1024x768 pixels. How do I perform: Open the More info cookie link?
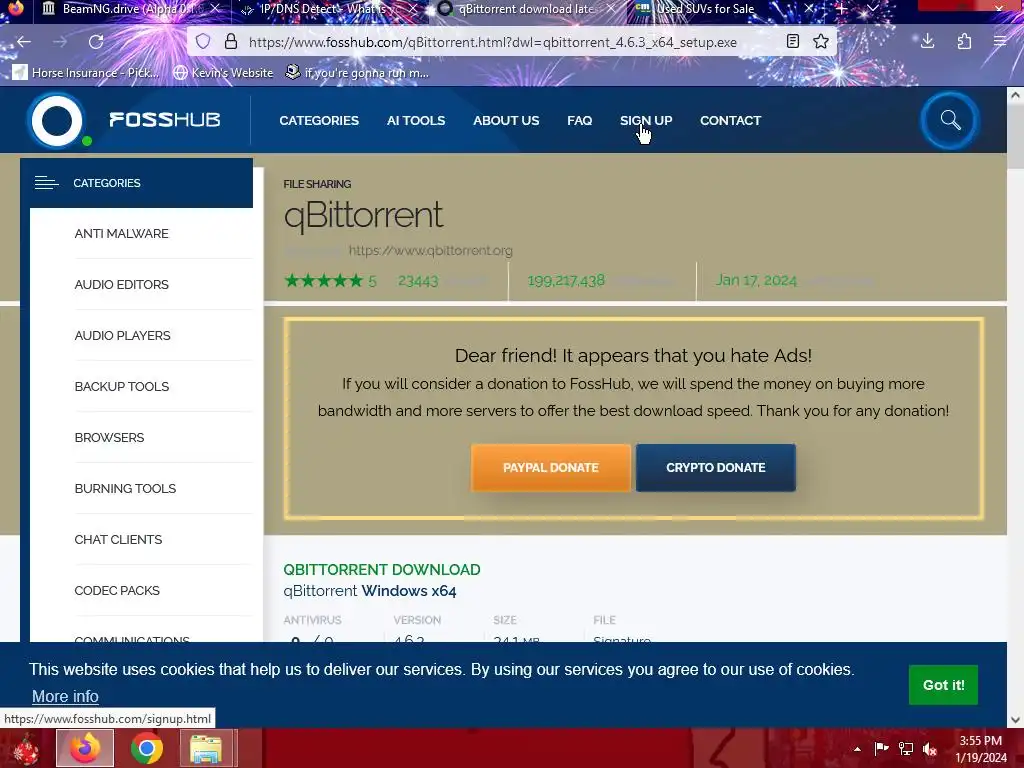65,696
